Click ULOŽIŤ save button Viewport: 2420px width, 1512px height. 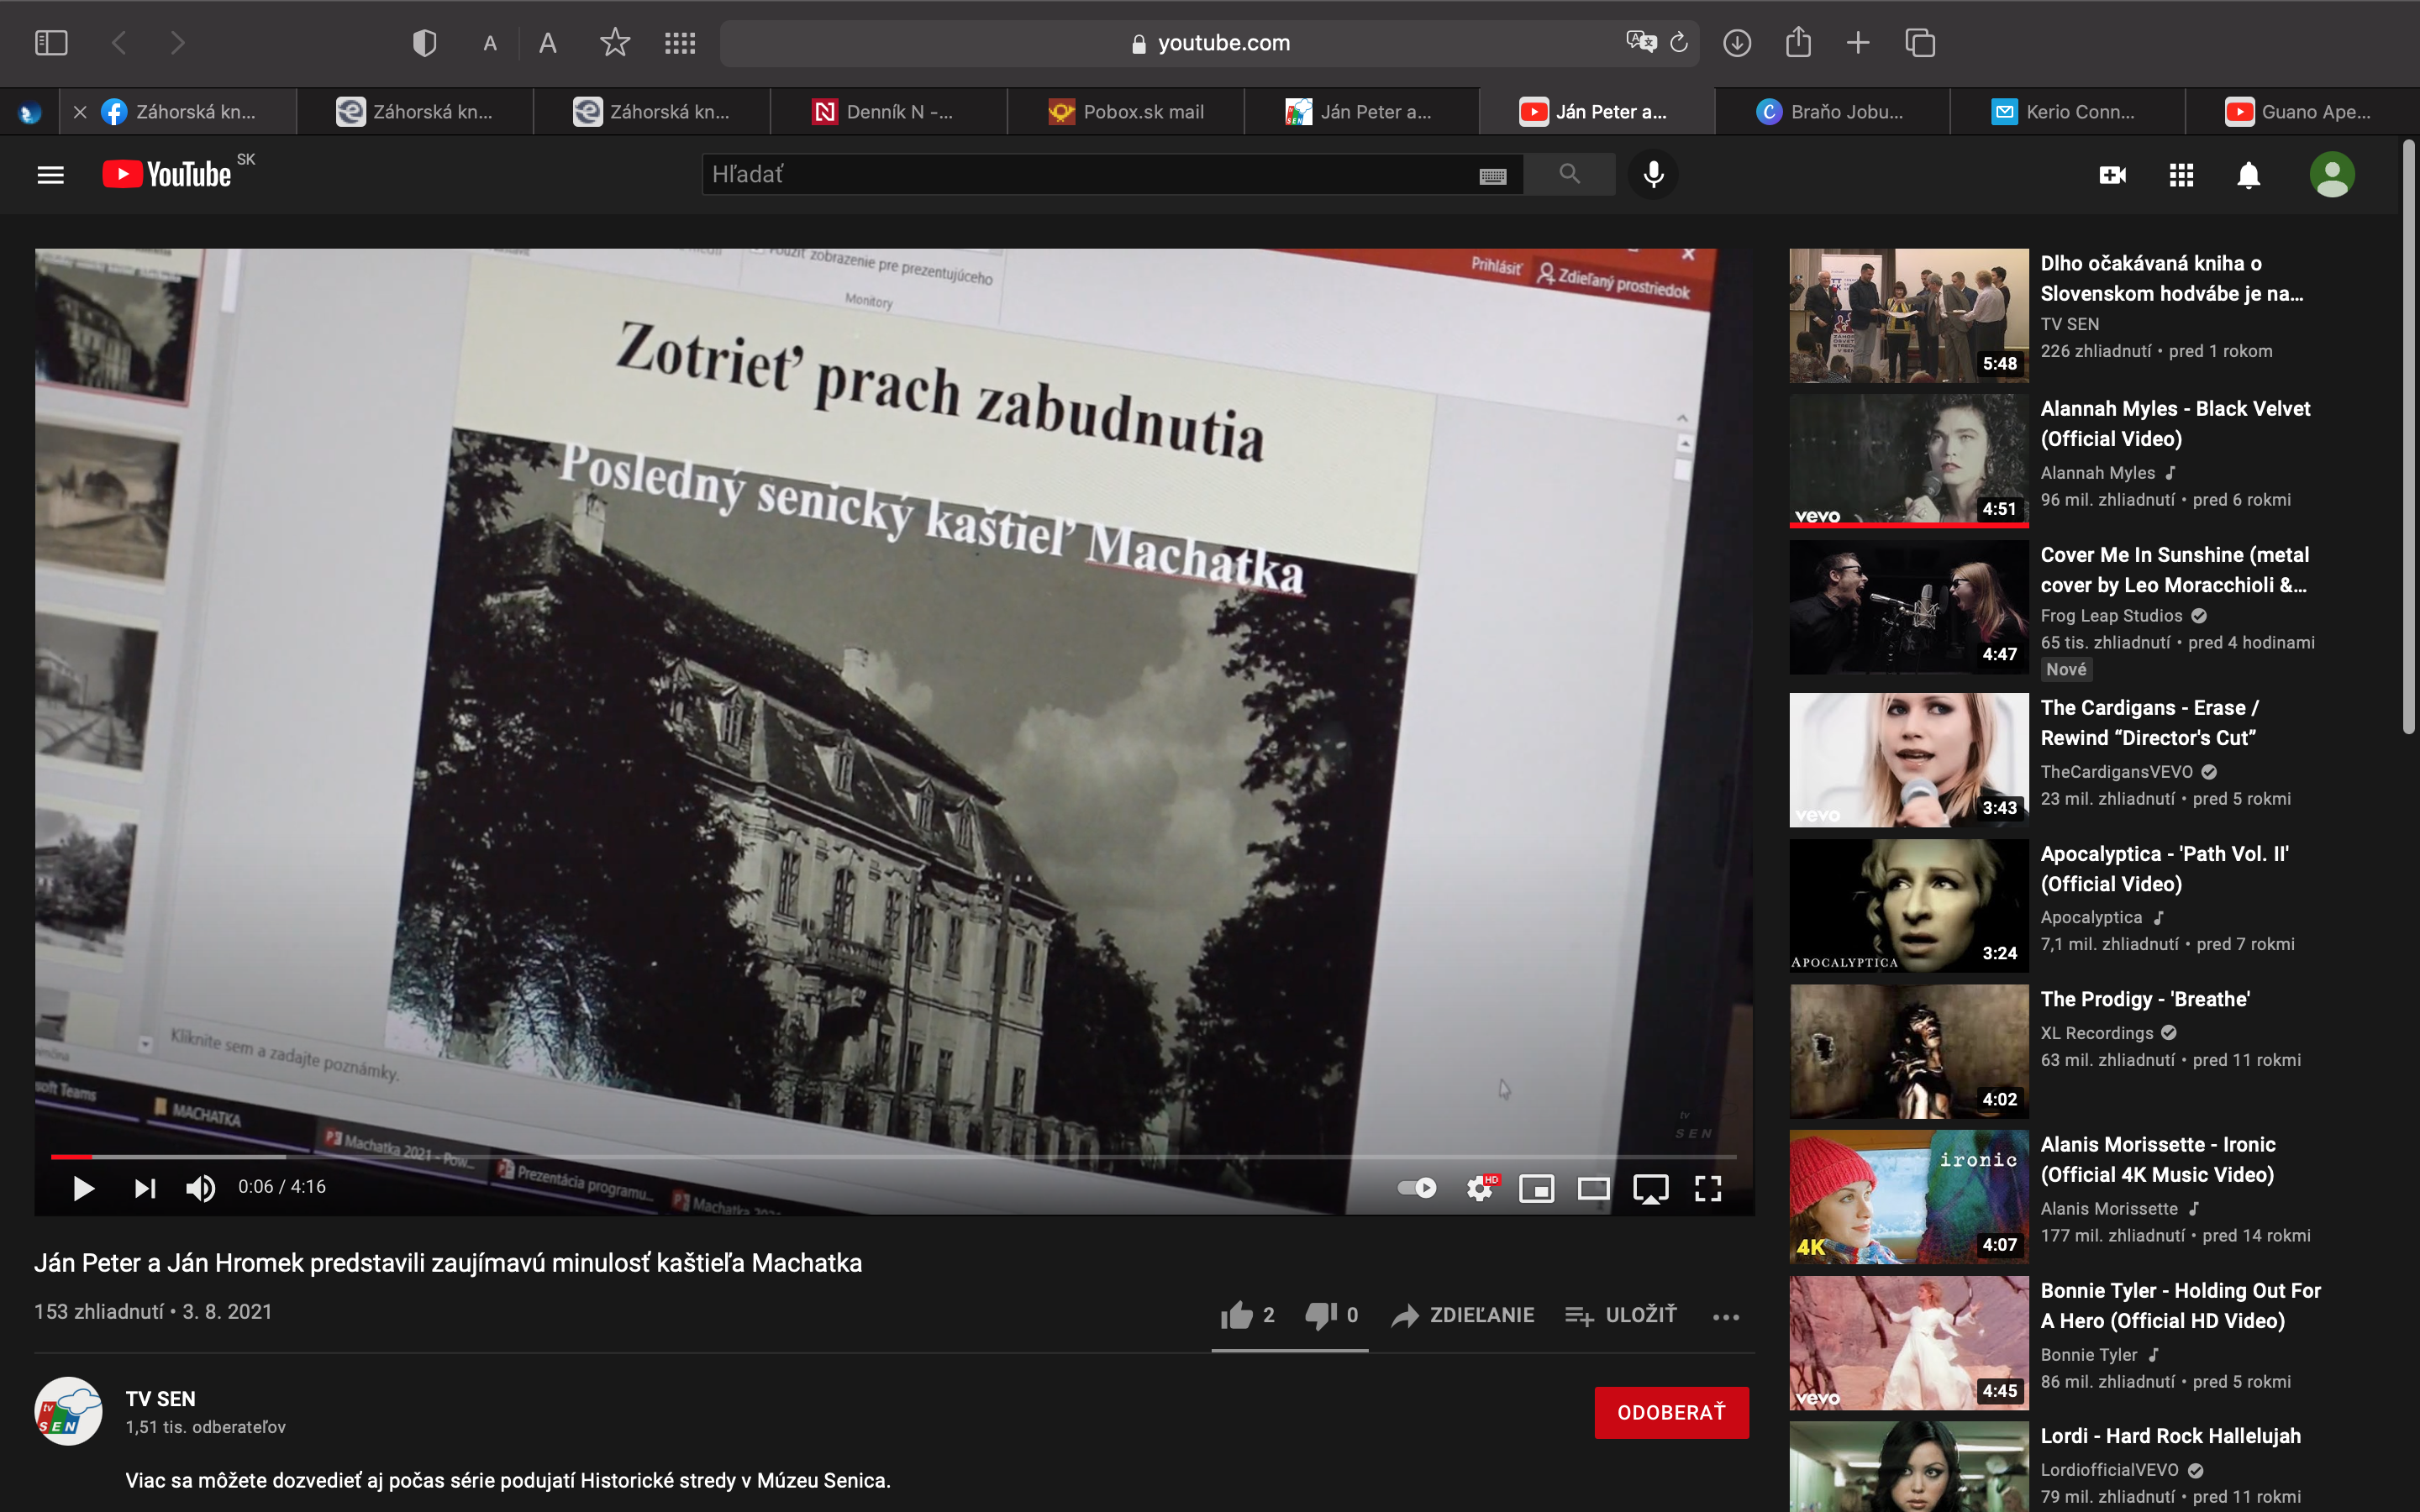(1620, 1315)
